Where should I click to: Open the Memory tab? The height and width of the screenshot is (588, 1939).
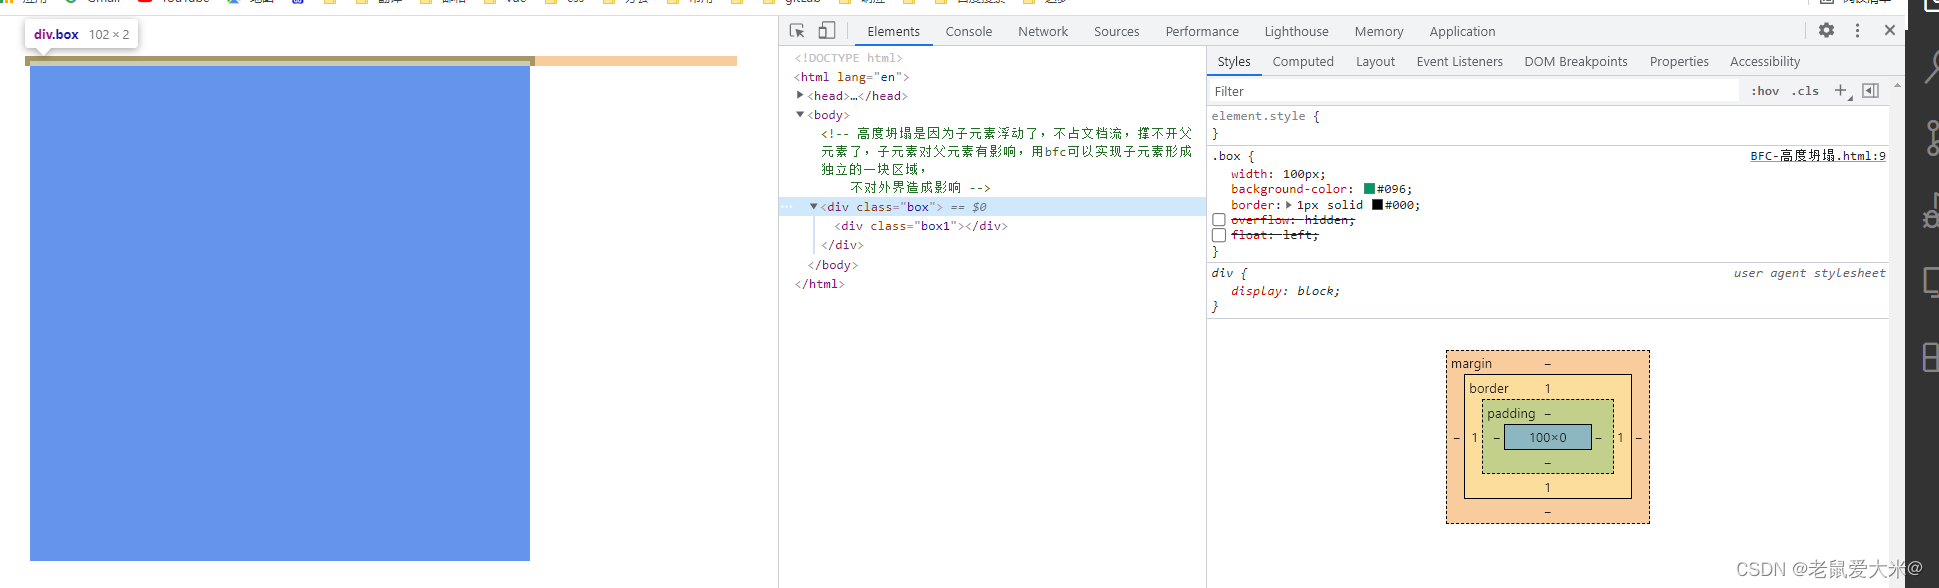1379,31
